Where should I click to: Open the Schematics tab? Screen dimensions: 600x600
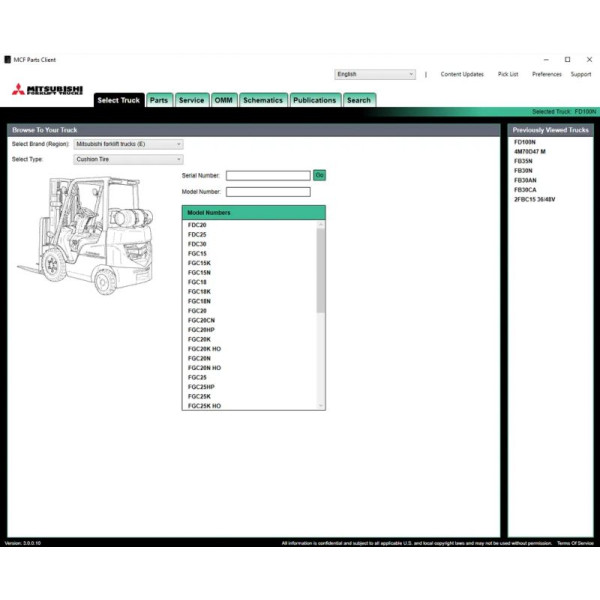(x=263, y=100)
